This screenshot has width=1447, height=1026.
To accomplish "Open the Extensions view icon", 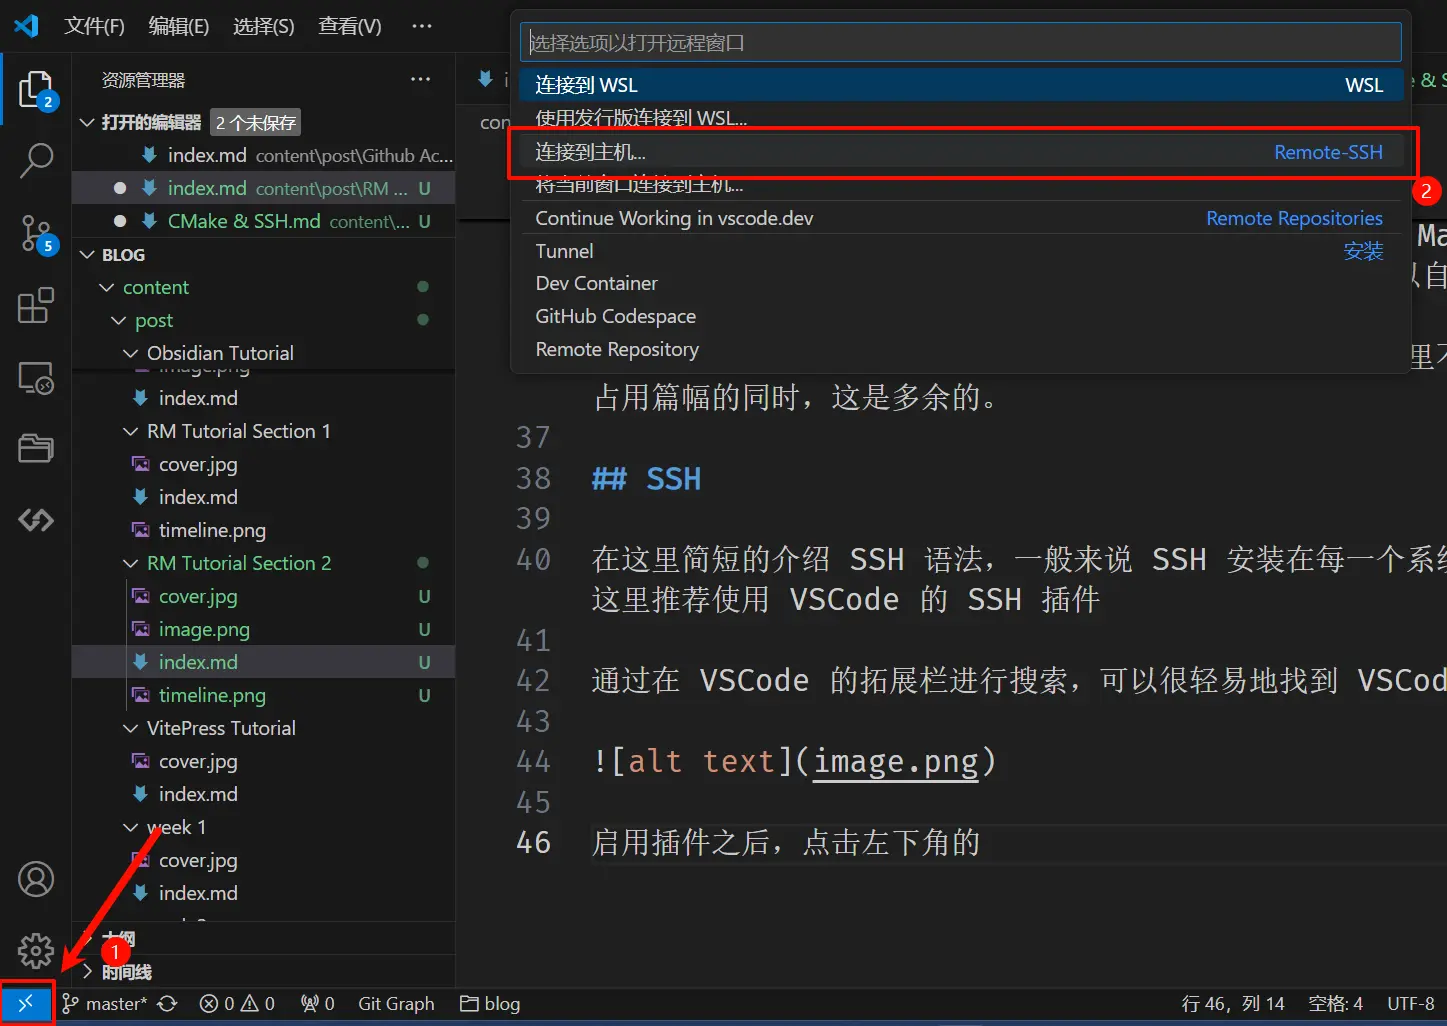I will pyautogui.click(x=36, y=306).
